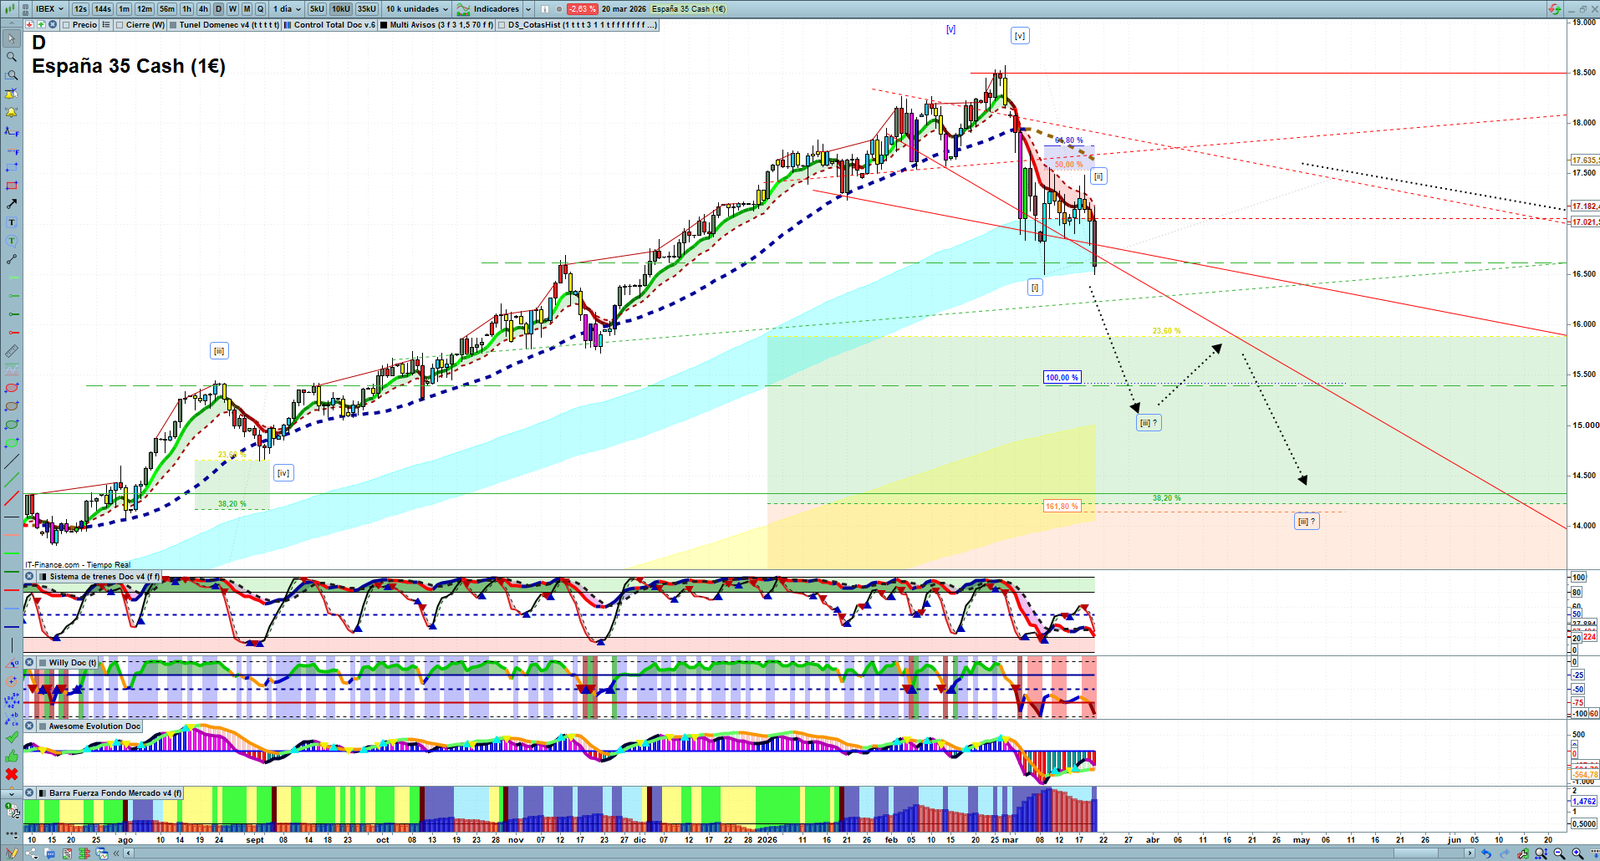The image size is (1600, 861).
Task: Click the "100,00 %" Fibonacci label
Action: point(1061,377)
